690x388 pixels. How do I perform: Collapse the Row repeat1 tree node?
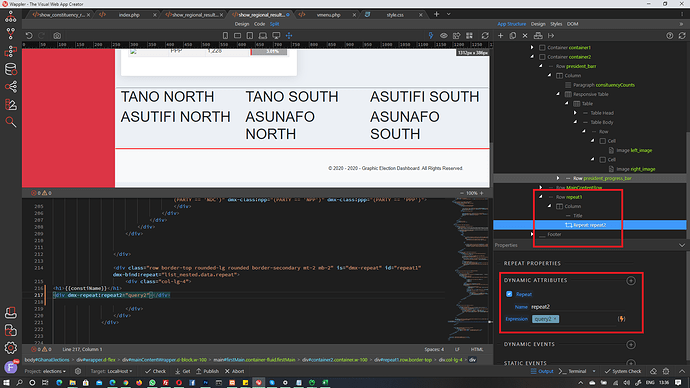[x=541, y=197]
